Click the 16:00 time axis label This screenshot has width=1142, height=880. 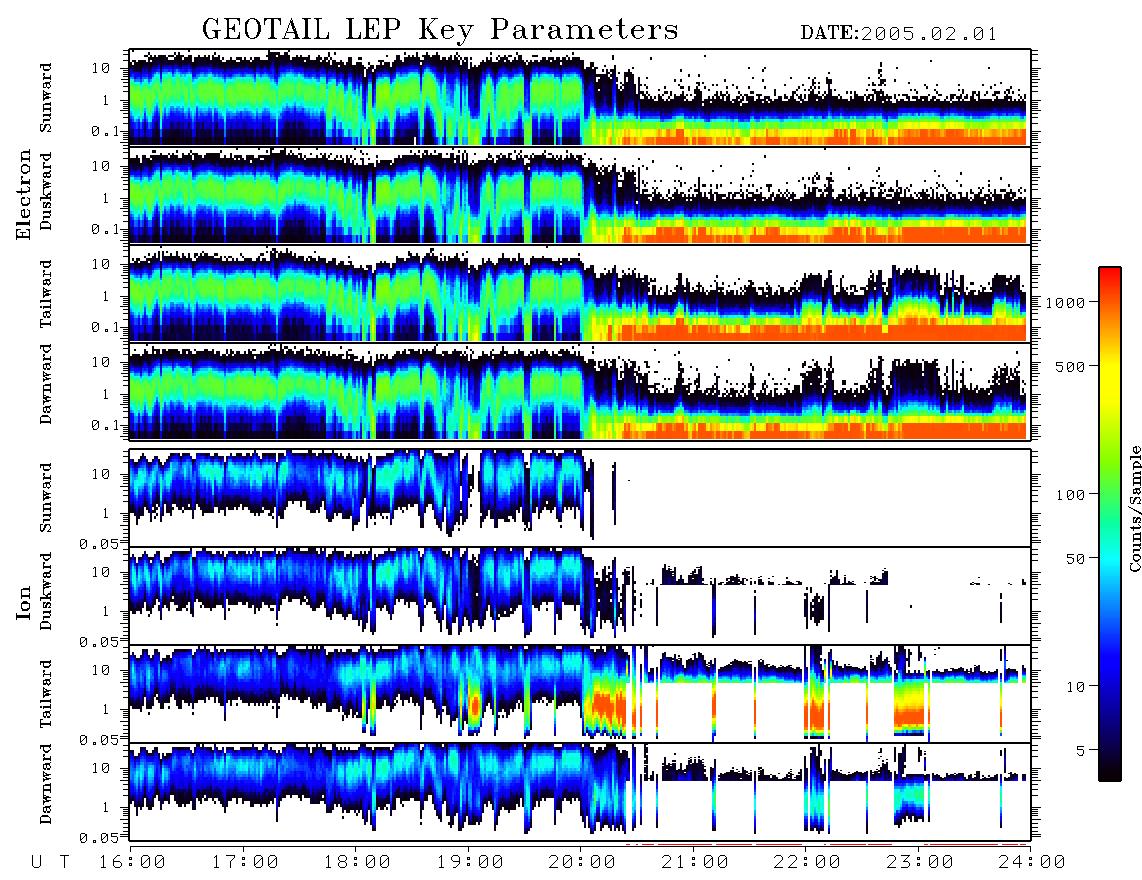(x=133, y=863)
